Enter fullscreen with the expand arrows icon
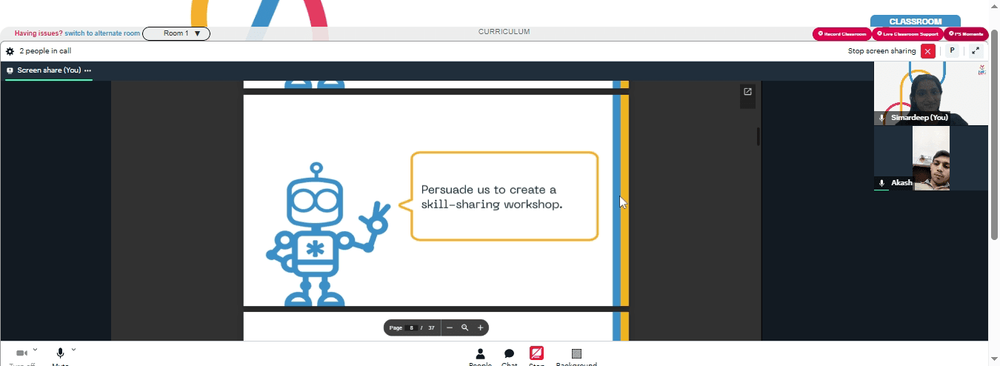This screenshot has height=366, width=1000. [976, 51]
